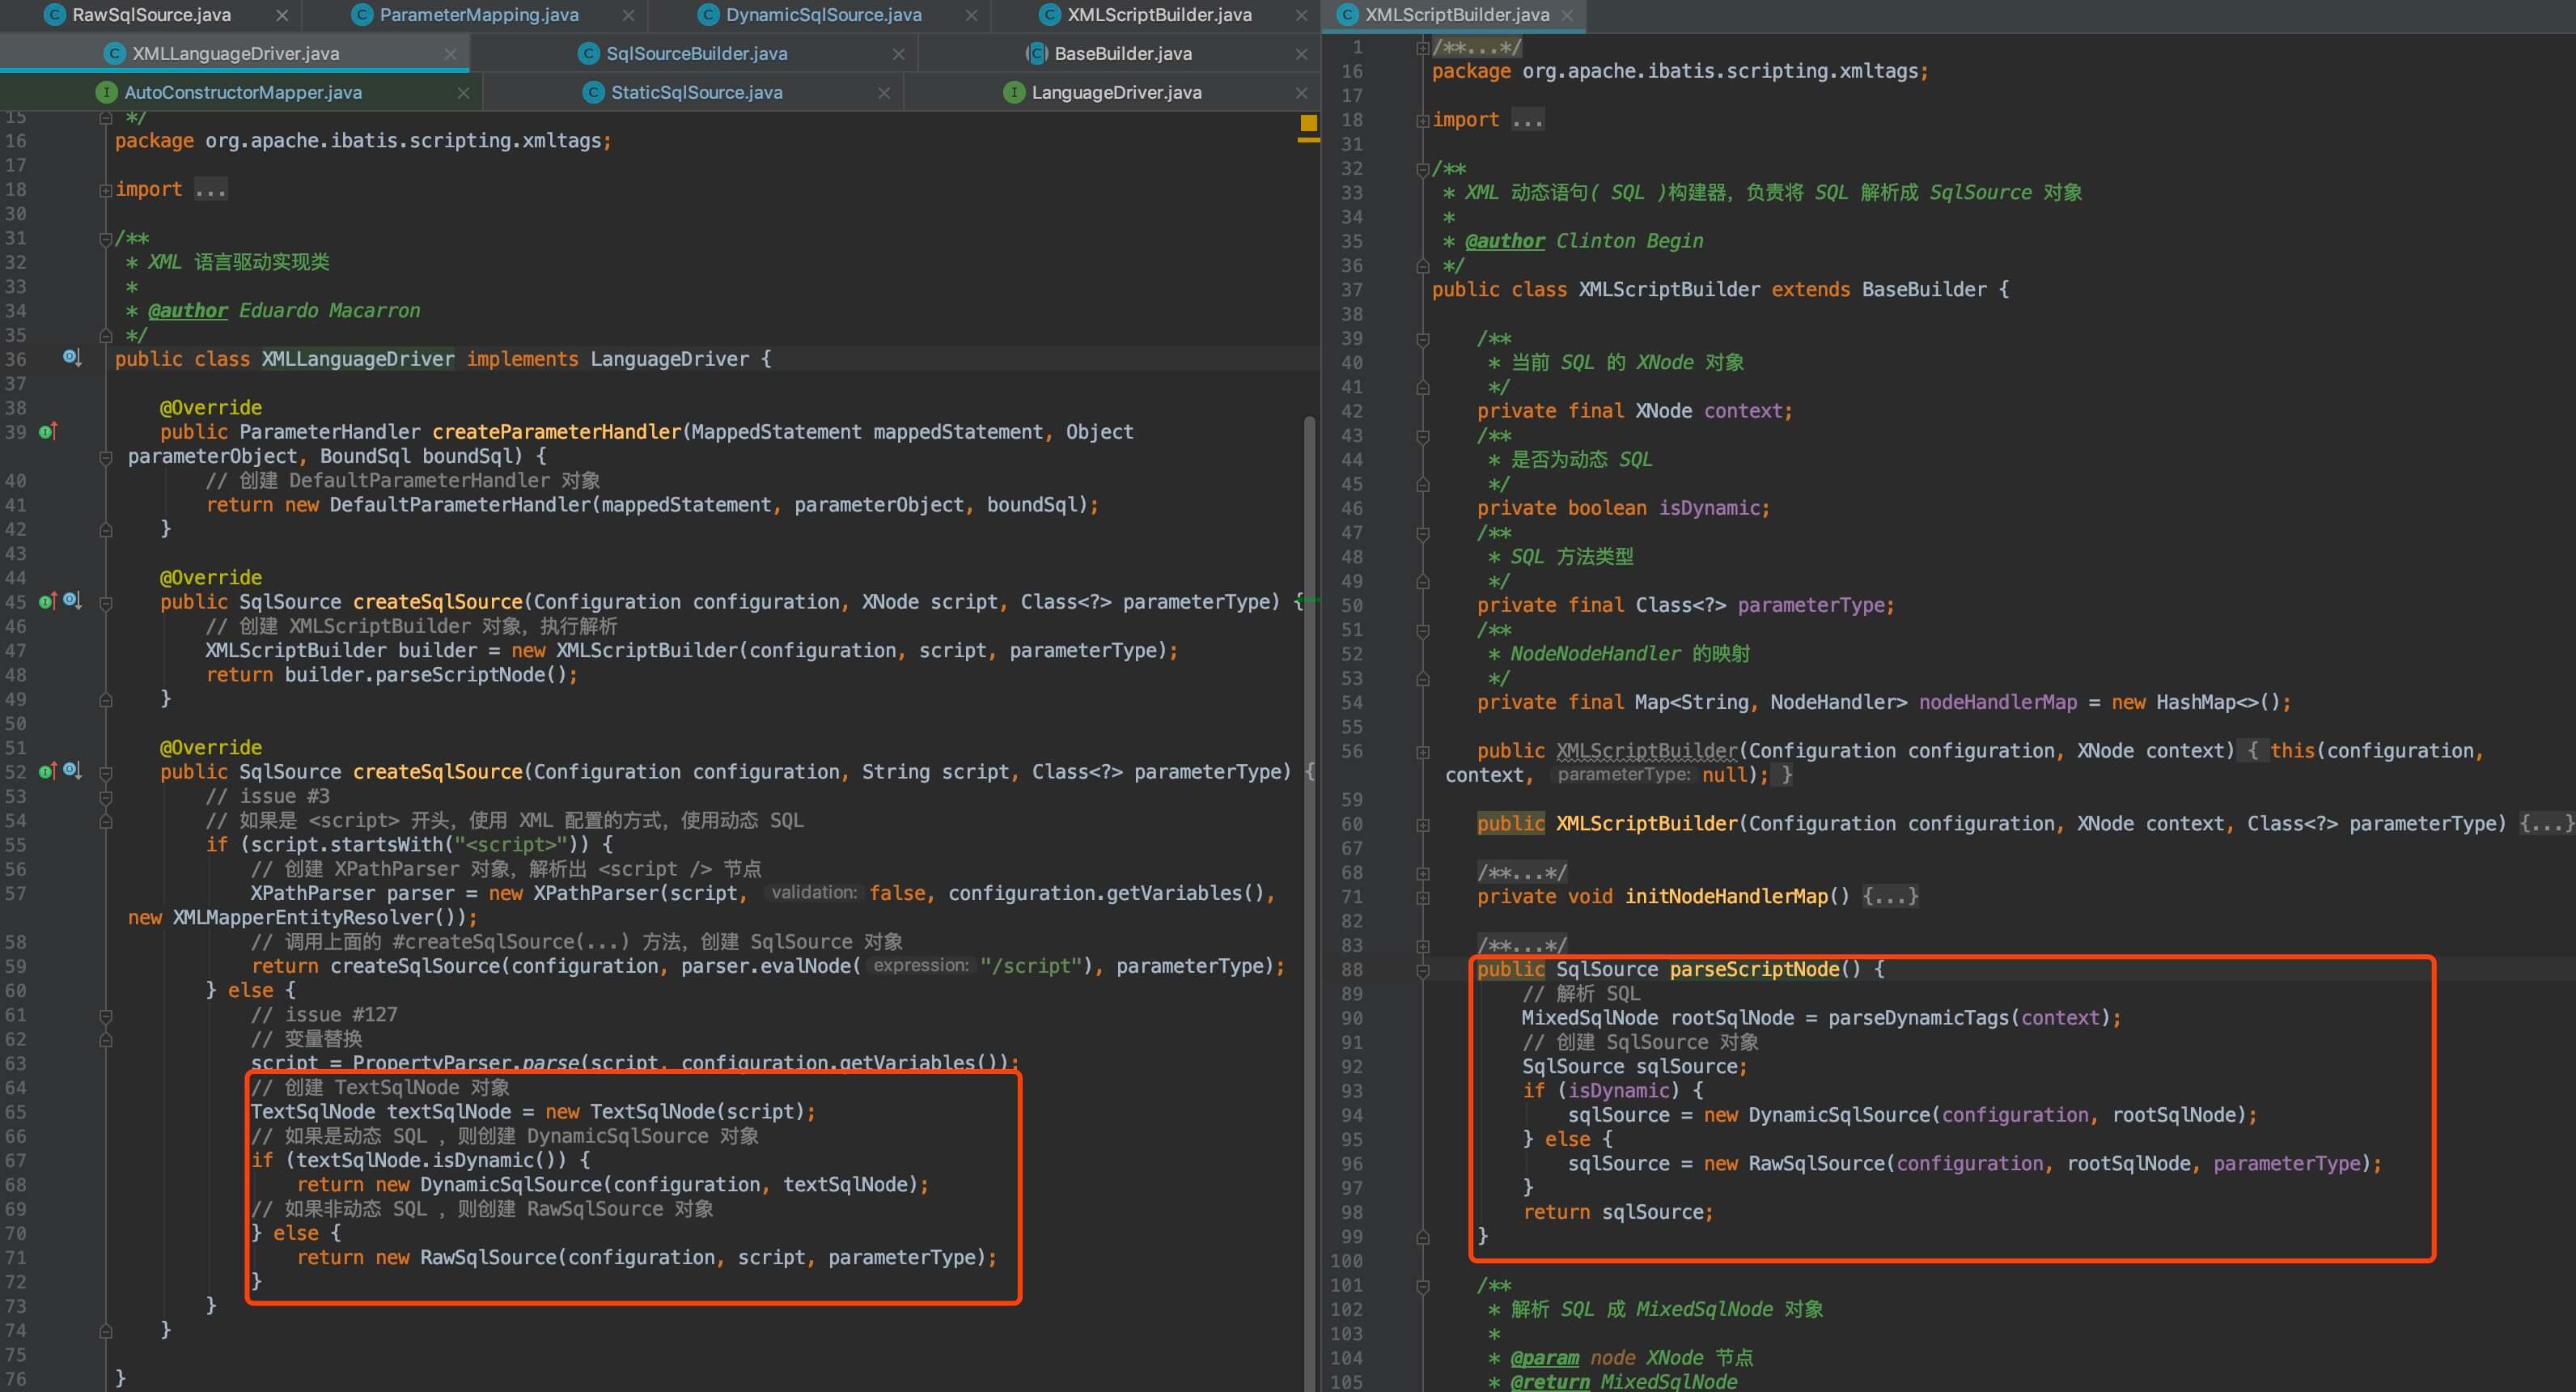
Task: Close the right pane XMLScriptBuilder.java tab
Action: click(x=1567, y=15)
